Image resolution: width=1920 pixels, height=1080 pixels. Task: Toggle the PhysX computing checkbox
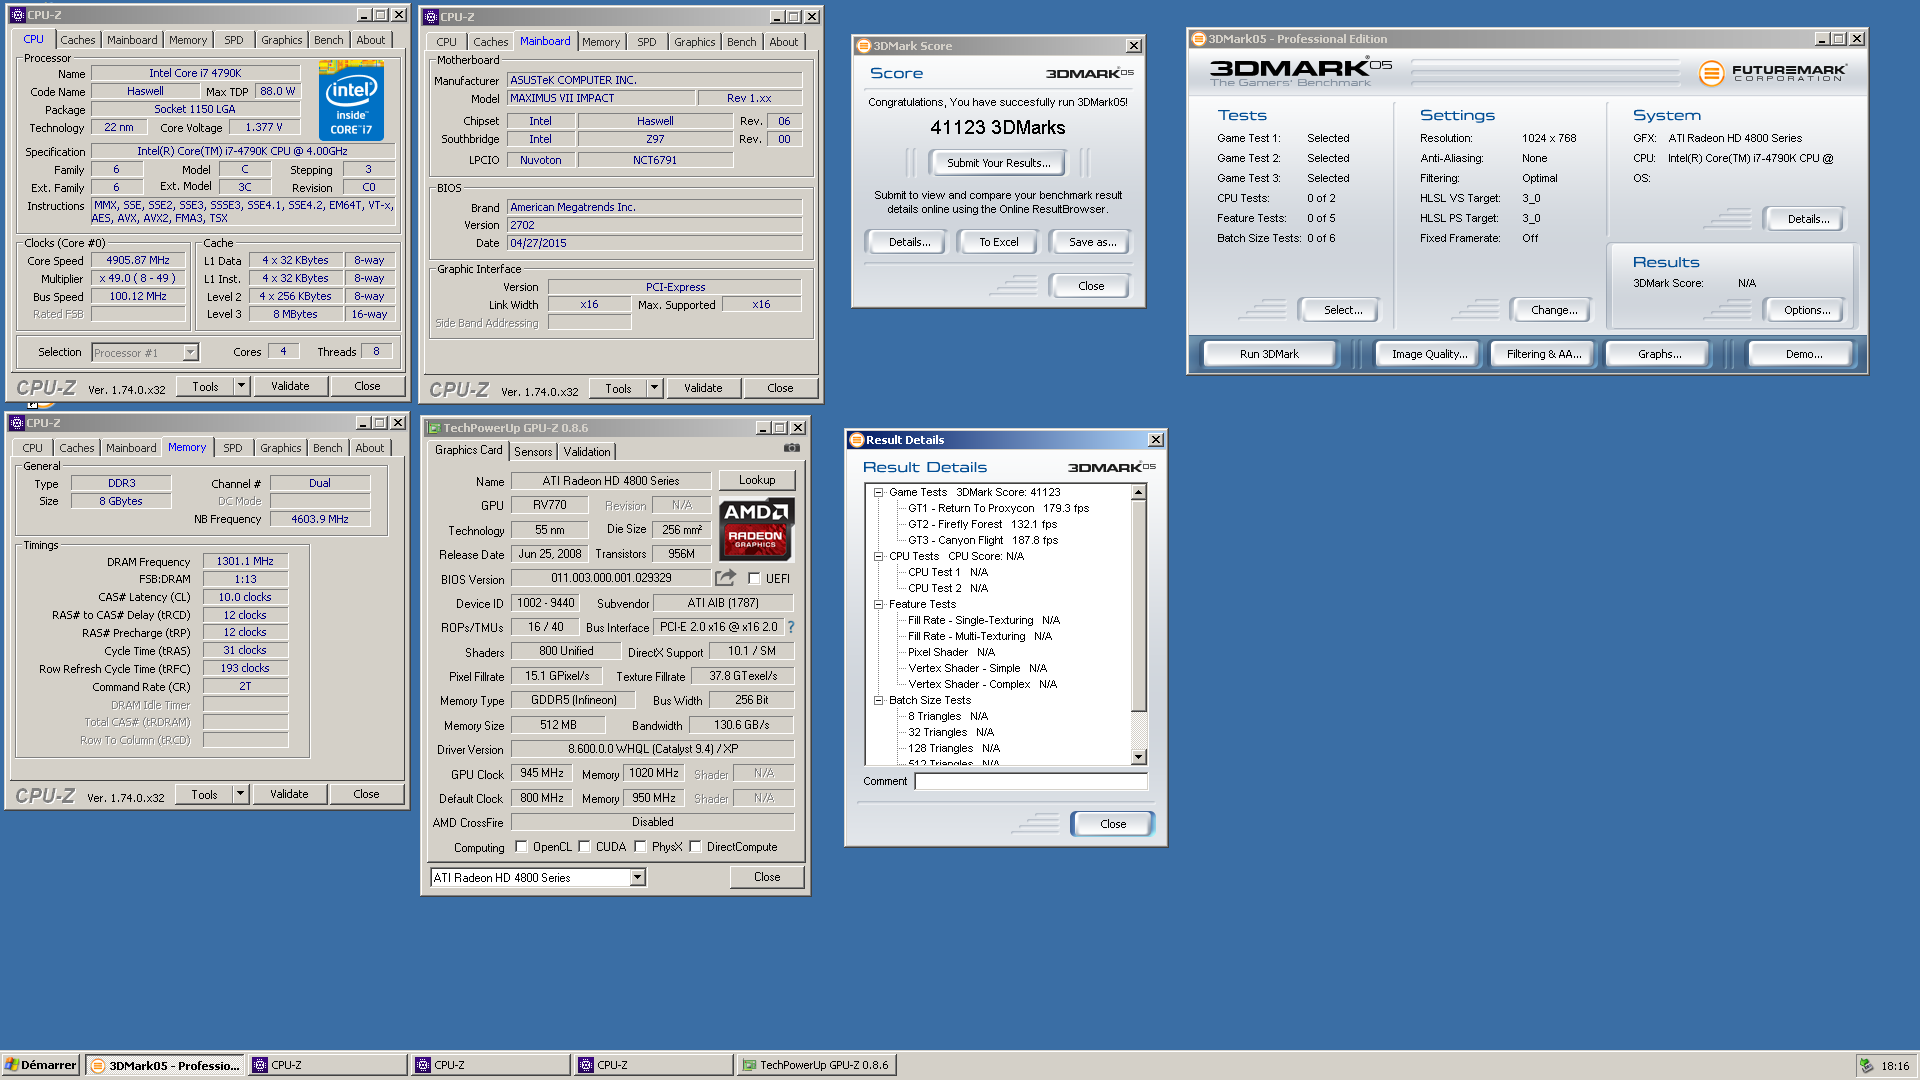640,847
